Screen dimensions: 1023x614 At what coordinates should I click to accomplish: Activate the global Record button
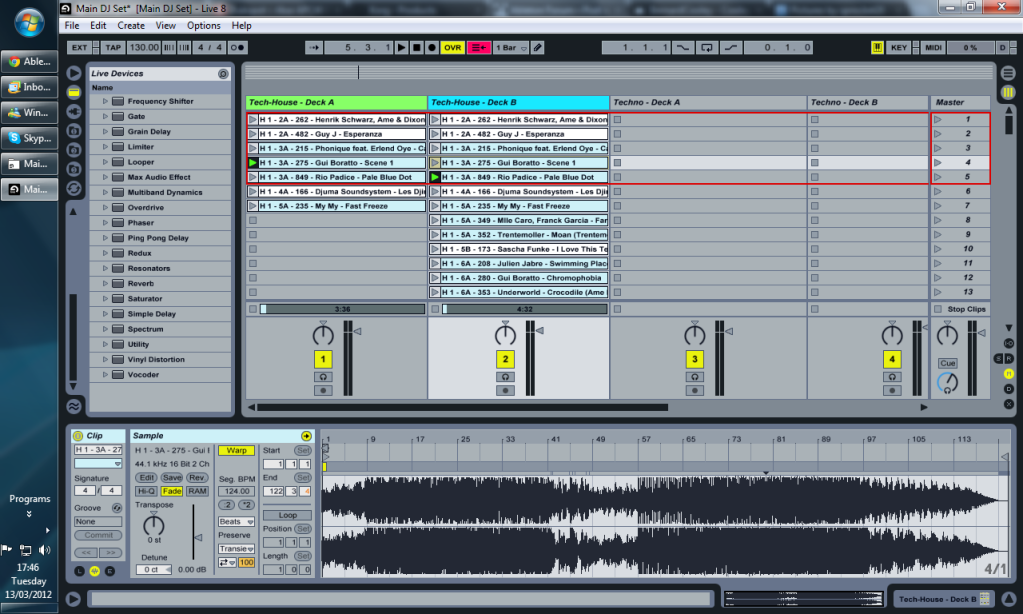coord(432,48)
